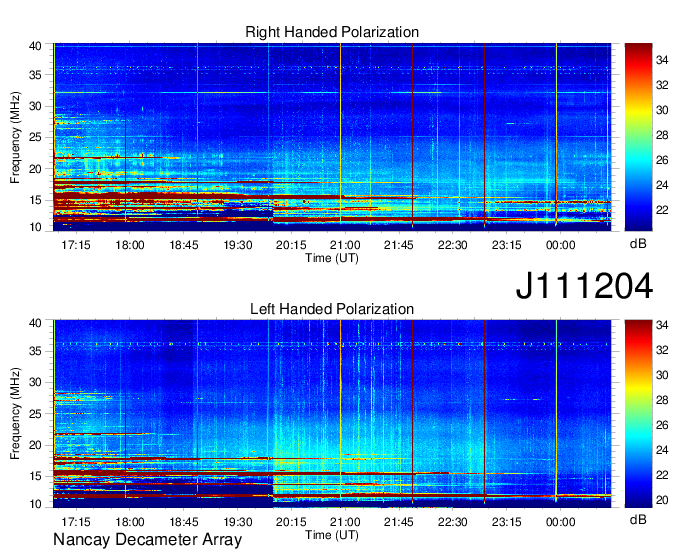Click the "dB" label under Right Handed colorbar
This screenshot has width=680, height=552.
pos(638,244)
